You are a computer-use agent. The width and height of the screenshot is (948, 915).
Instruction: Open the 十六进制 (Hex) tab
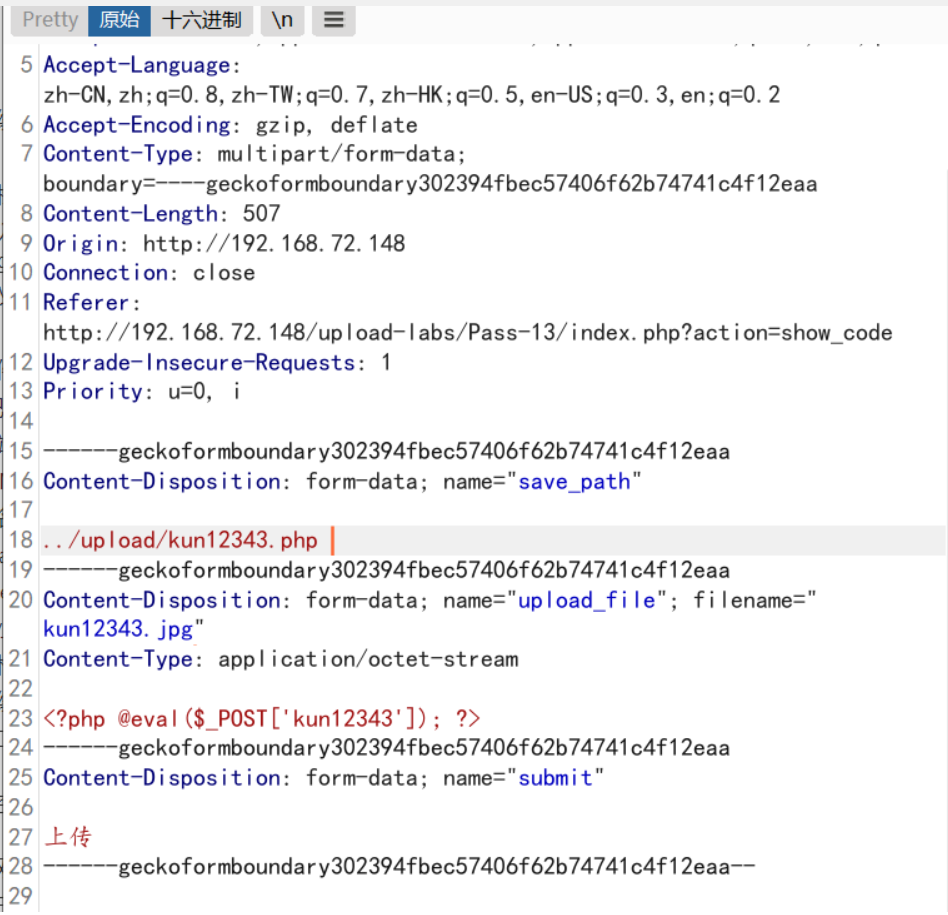pos(201,20)
